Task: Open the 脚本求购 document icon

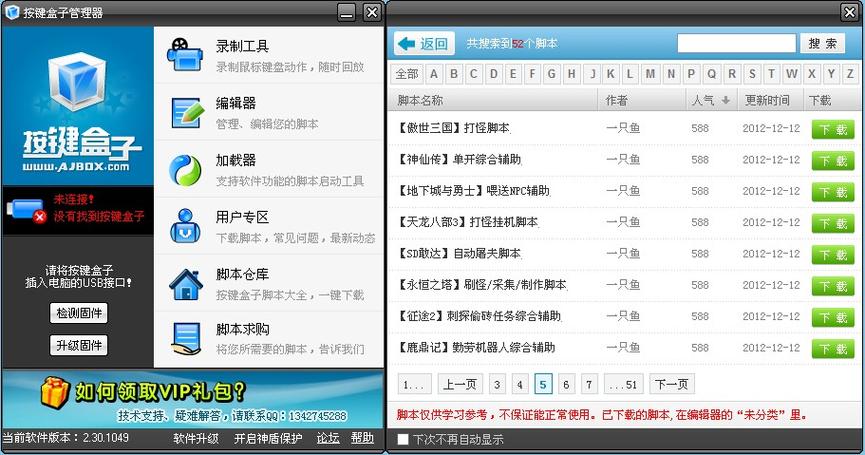Action: point(186,339)
